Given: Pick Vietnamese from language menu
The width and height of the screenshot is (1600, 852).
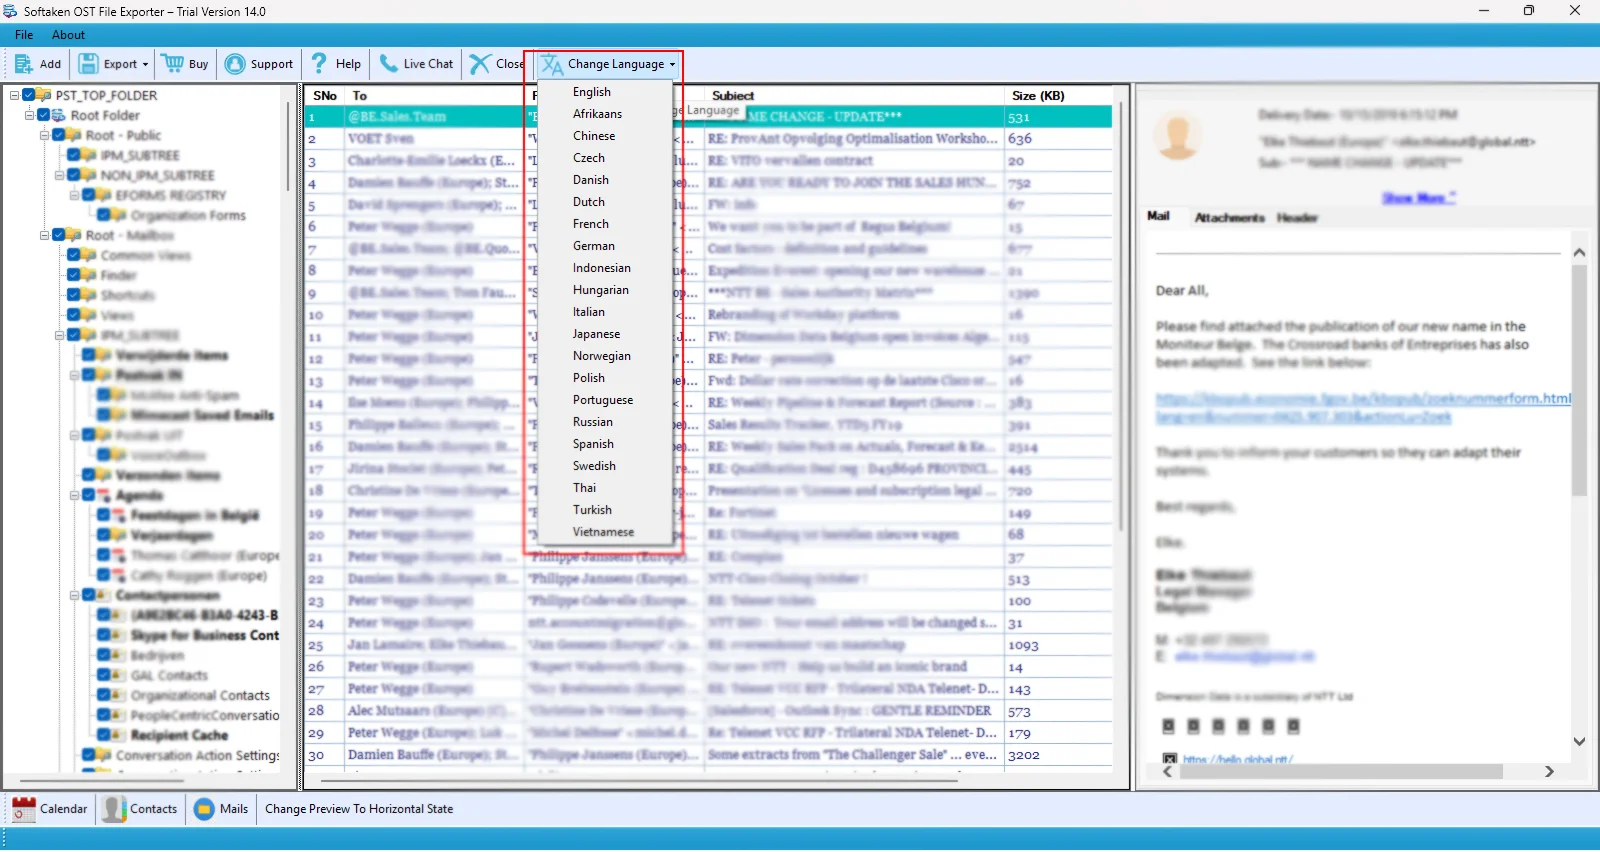Looking at the screenshot, I should tap(604, 532).
